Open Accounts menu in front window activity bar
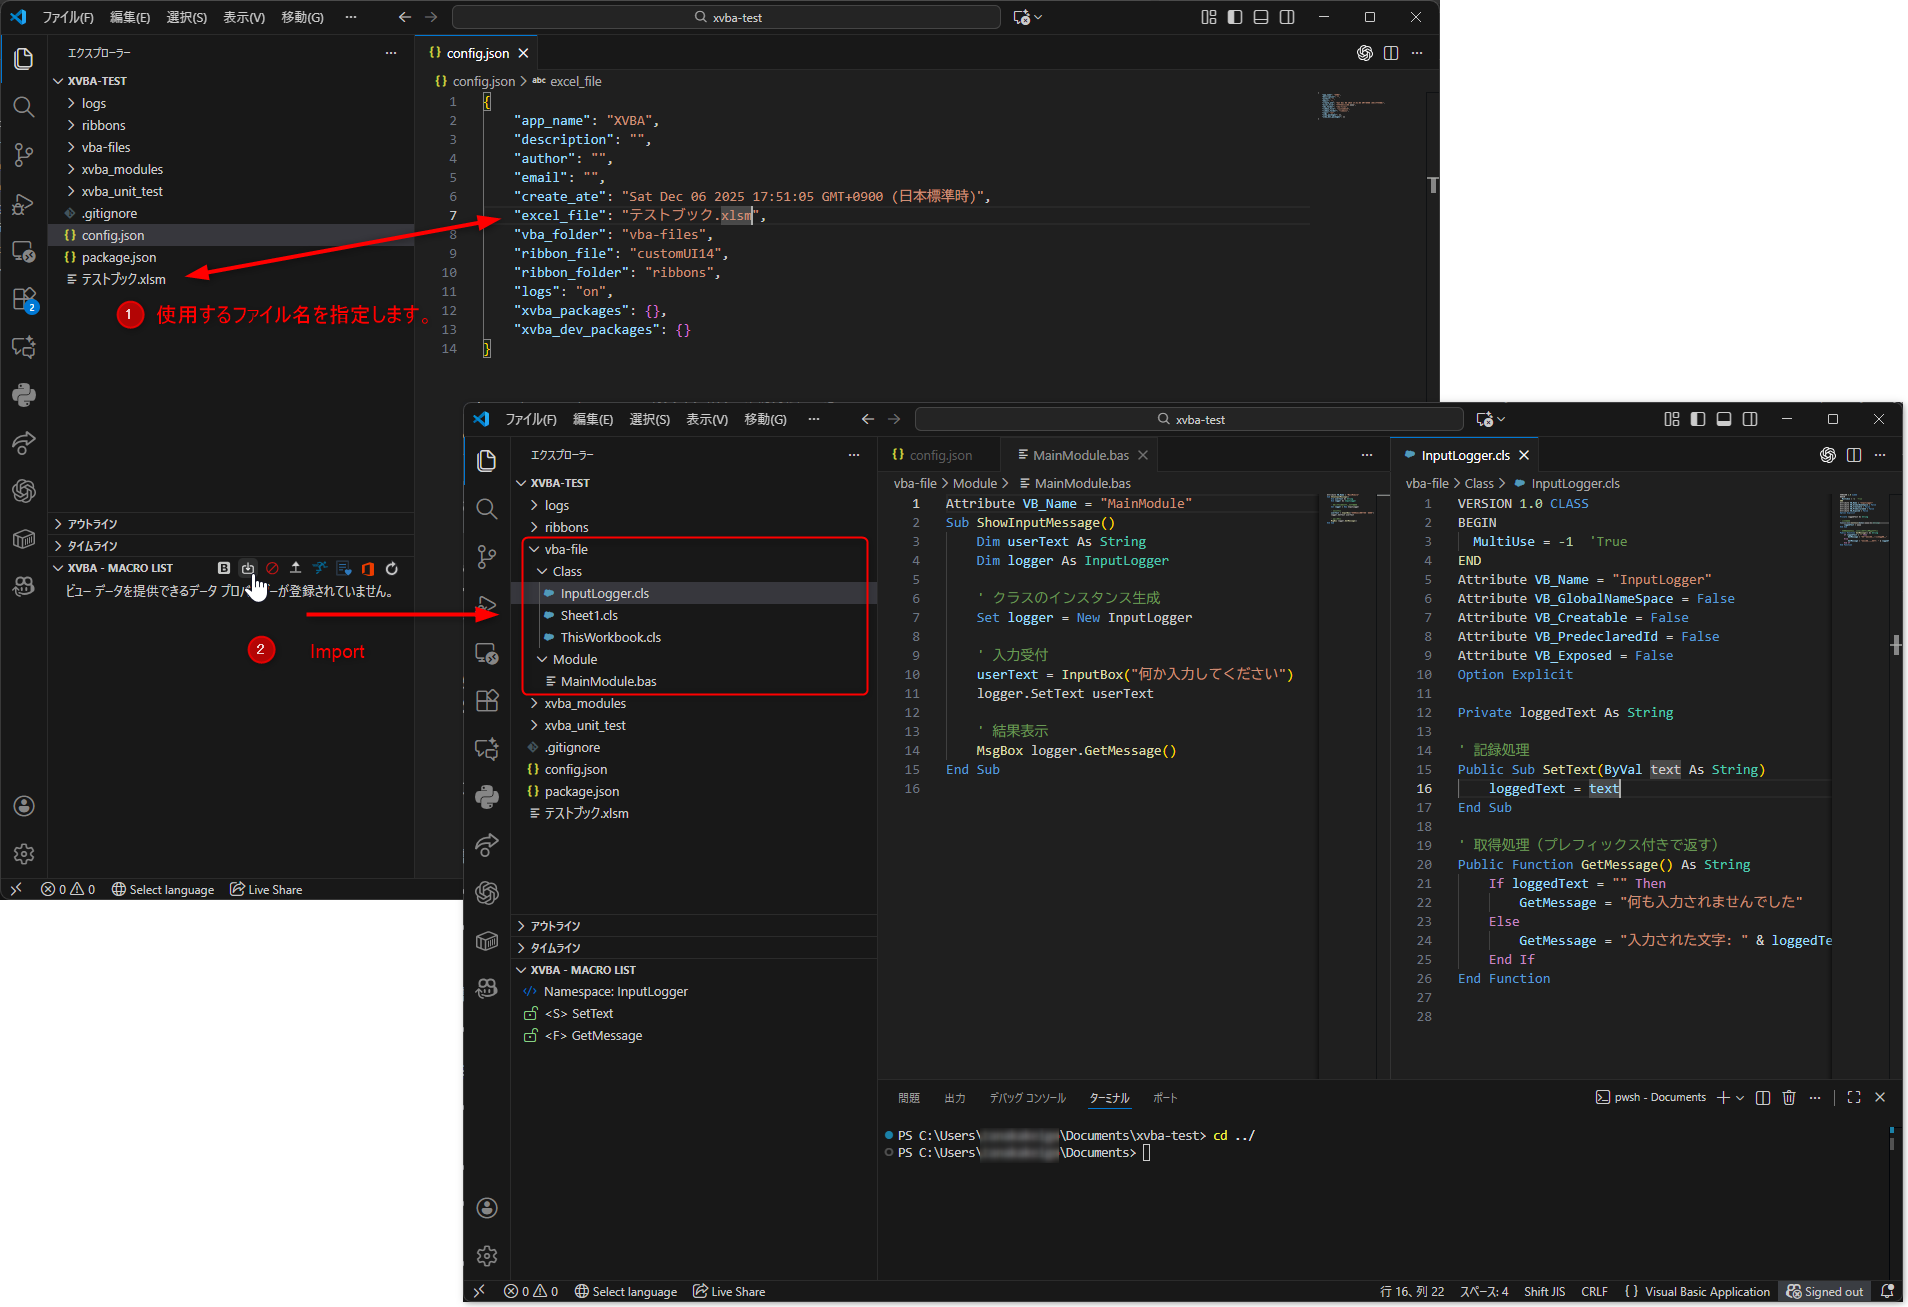The image size is (1908, 1307). [x=487, y=1208]
